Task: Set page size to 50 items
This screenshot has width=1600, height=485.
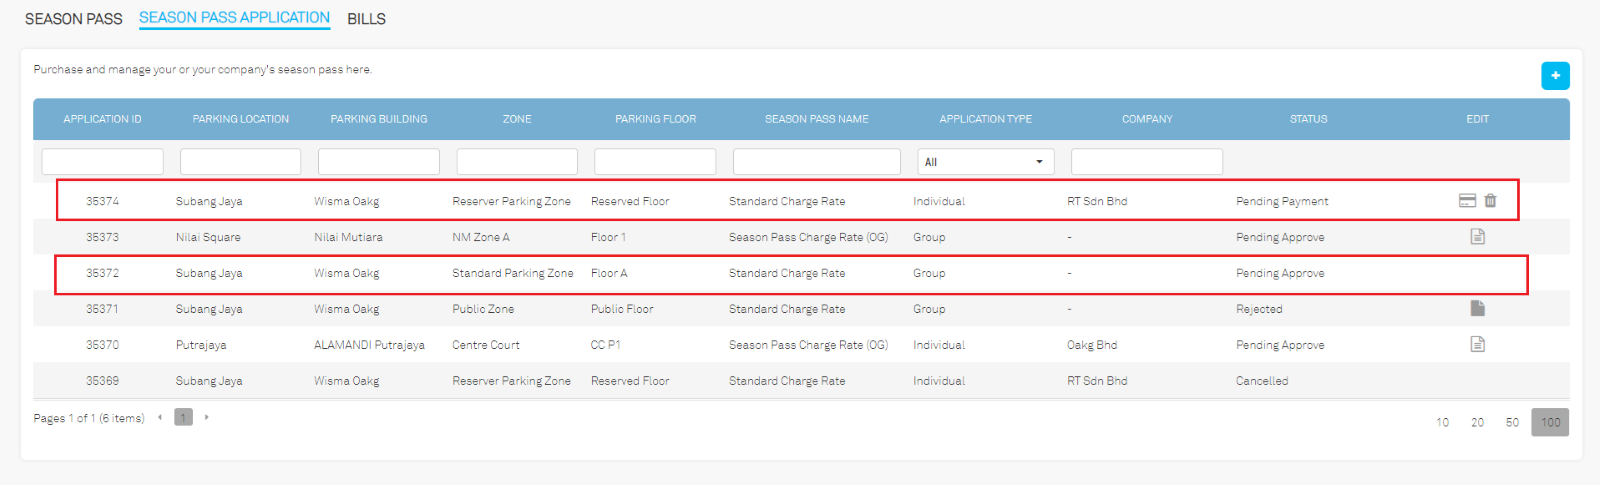Action: point(1512,423)
